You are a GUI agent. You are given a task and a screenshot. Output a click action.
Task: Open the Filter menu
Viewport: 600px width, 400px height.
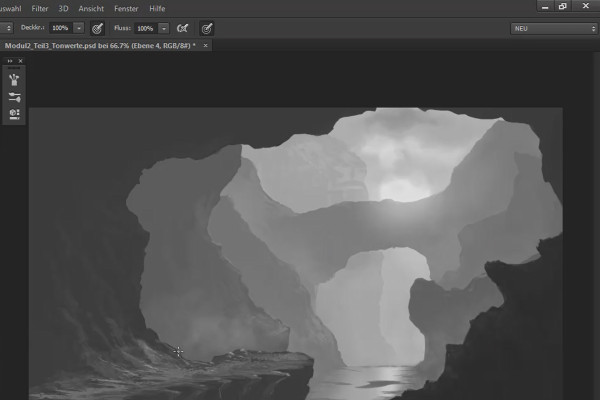tap(40, 8)
